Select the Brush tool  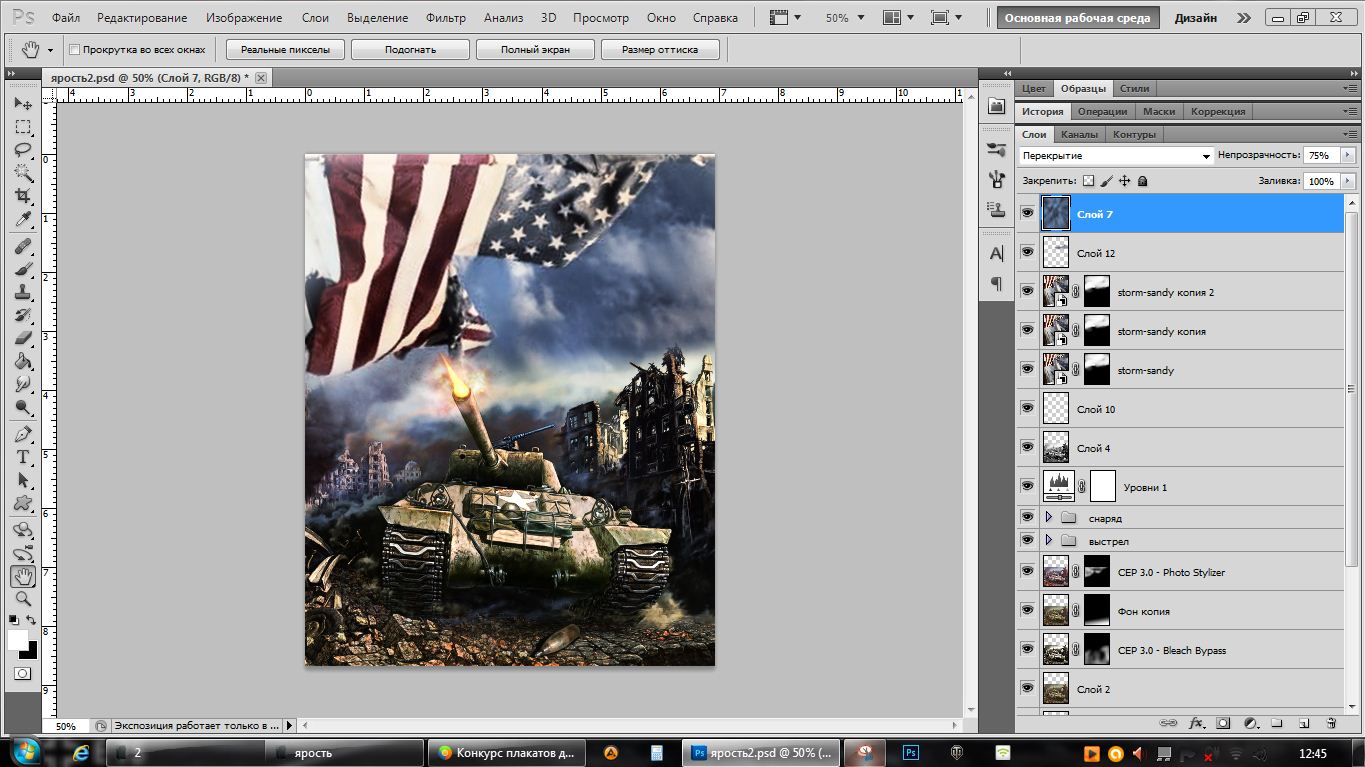pos(23,269)
